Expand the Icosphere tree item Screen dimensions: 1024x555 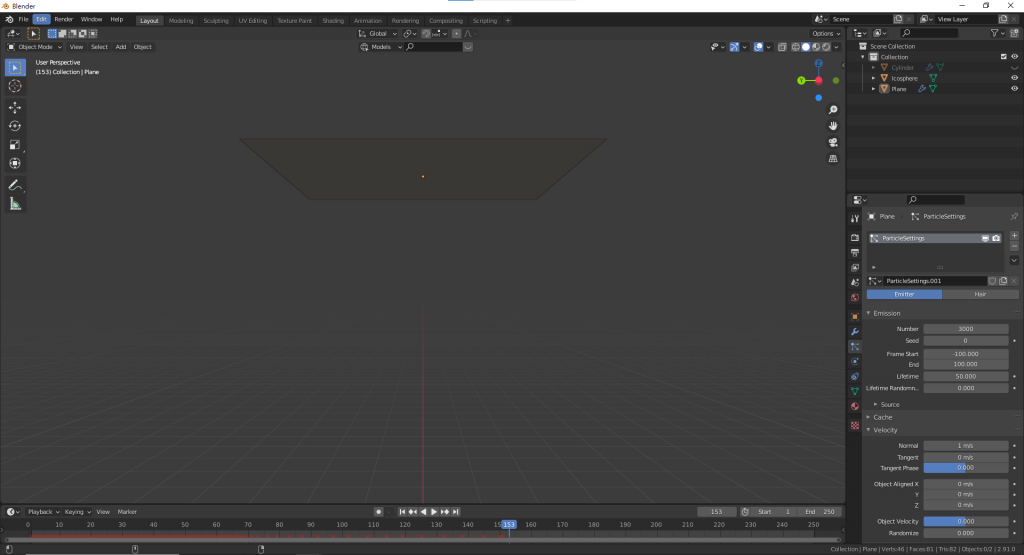pyautogui.click(x=874, y=78)
